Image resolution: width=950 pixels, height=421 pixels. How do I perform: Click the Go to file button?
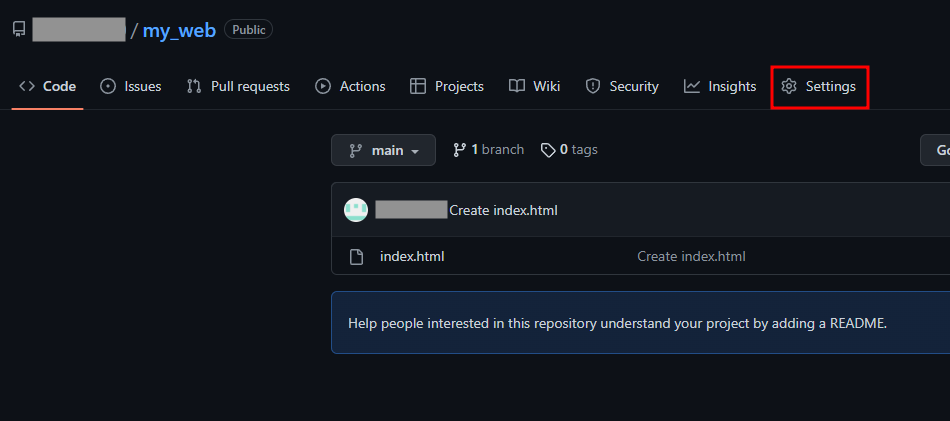coord(935,150)
